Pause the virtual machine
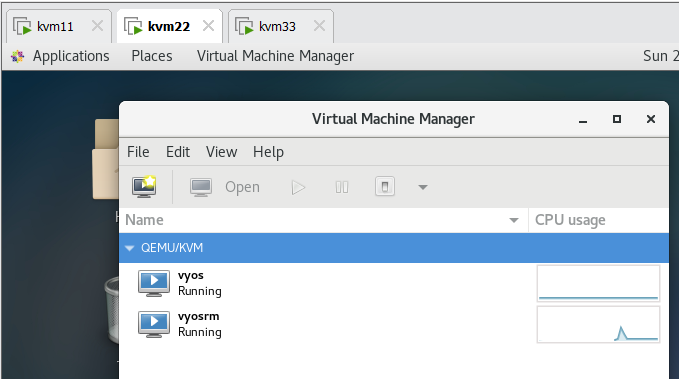 coord(342,187)
